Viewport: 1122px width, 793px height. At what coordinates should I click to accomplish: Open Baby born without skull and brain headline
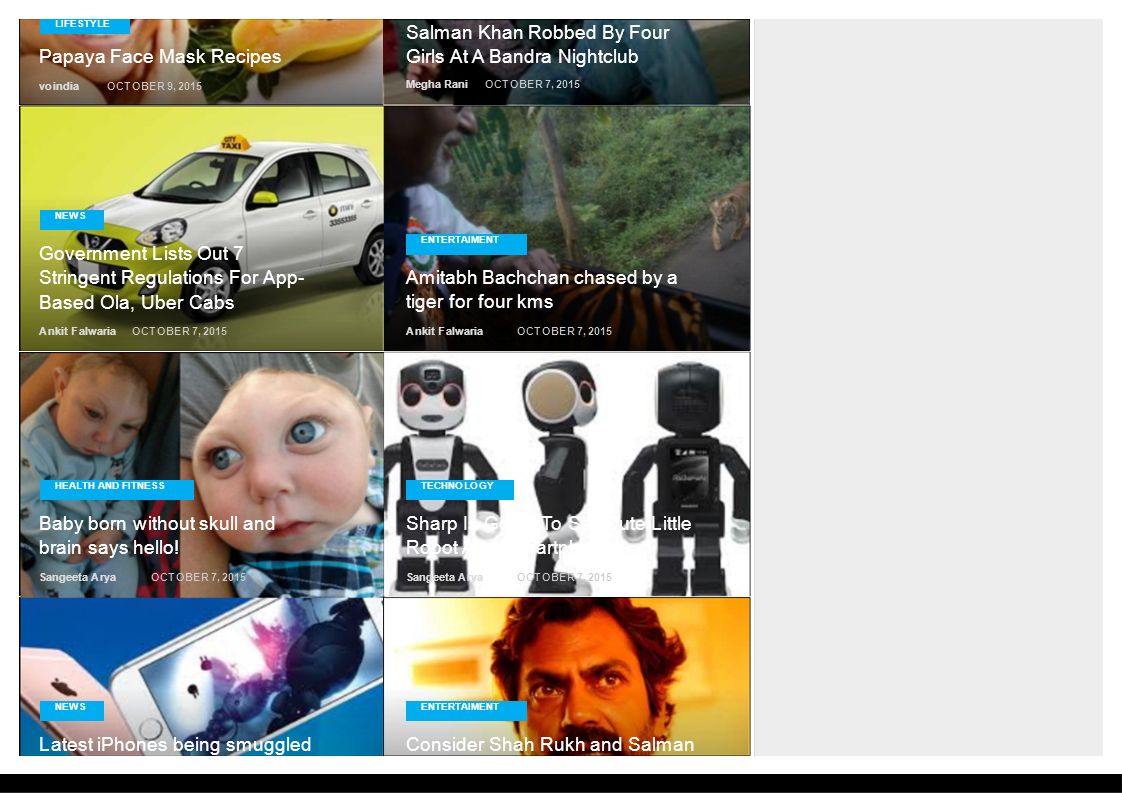click(157, 535)
